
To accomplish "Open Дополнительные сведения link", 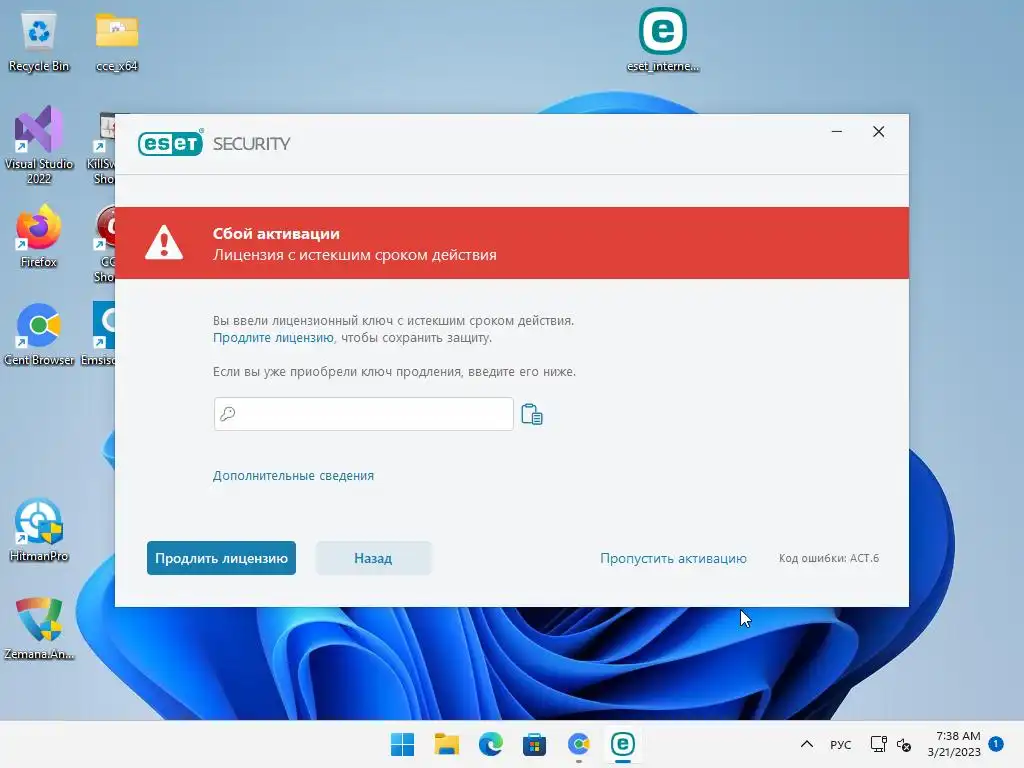I will point(293,475).
